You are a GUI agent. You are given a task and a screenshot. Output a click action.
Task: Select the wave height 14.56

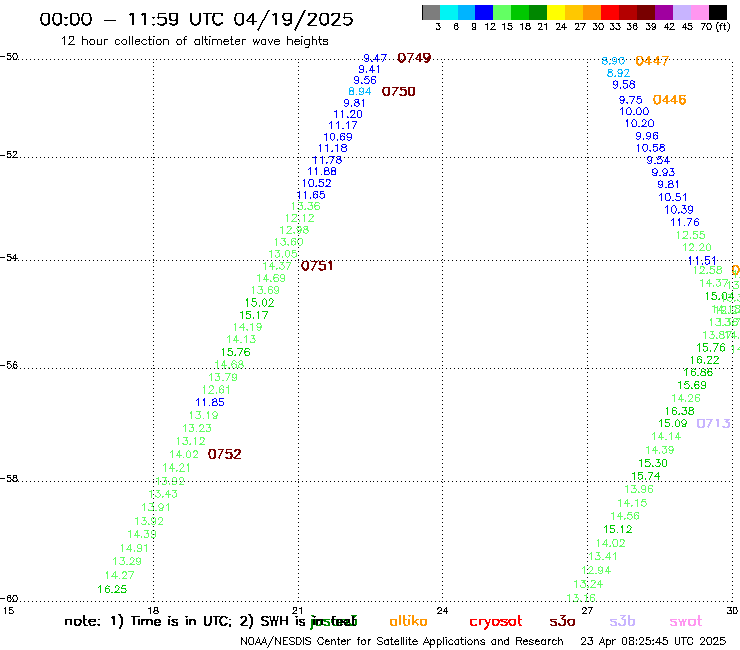625,516
